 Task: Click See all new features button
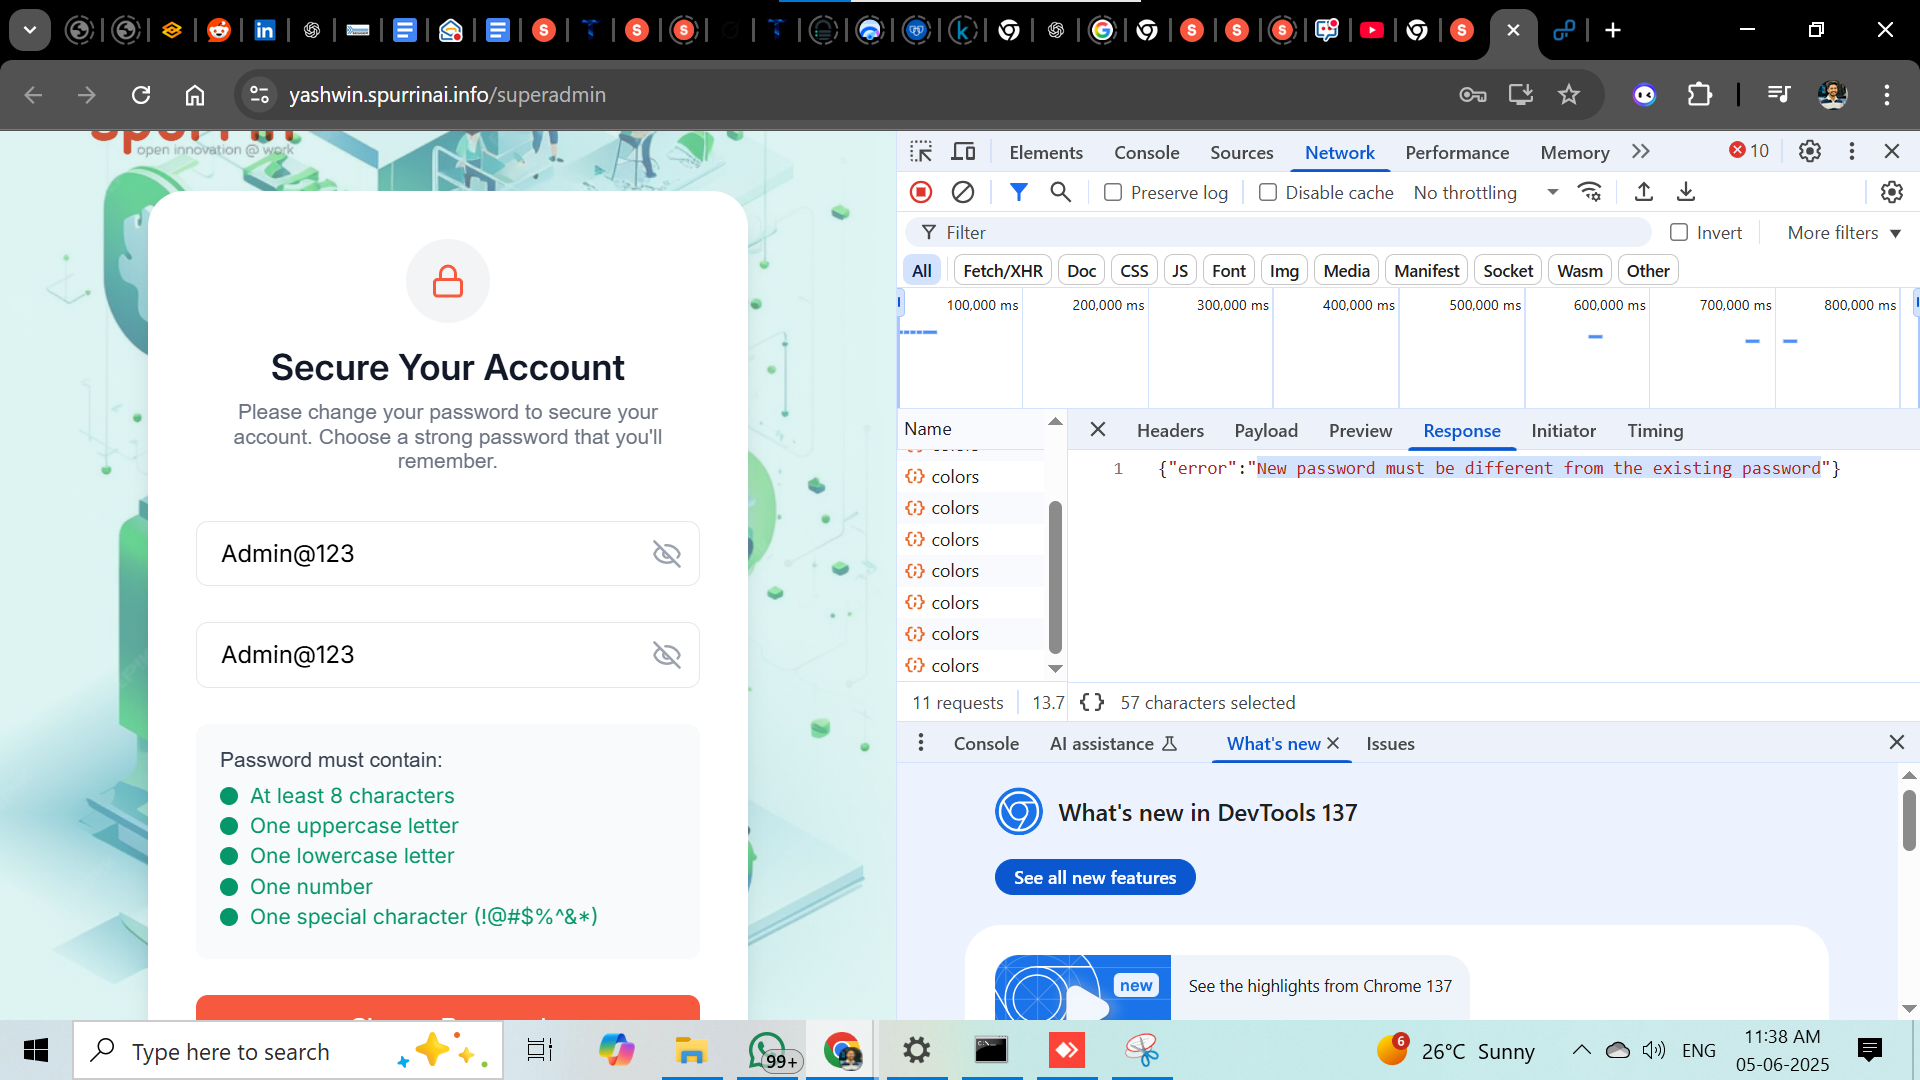coord(1095,878)
